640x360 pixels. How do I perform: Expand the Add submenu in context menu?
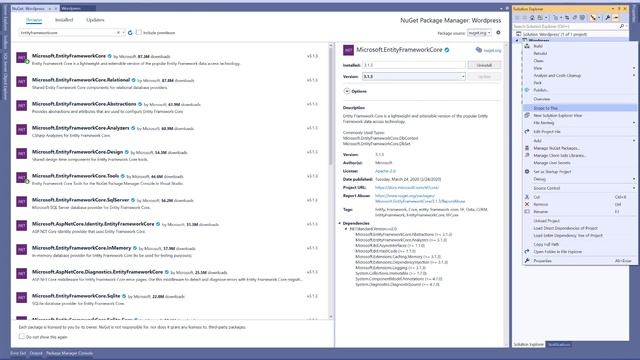634,140
